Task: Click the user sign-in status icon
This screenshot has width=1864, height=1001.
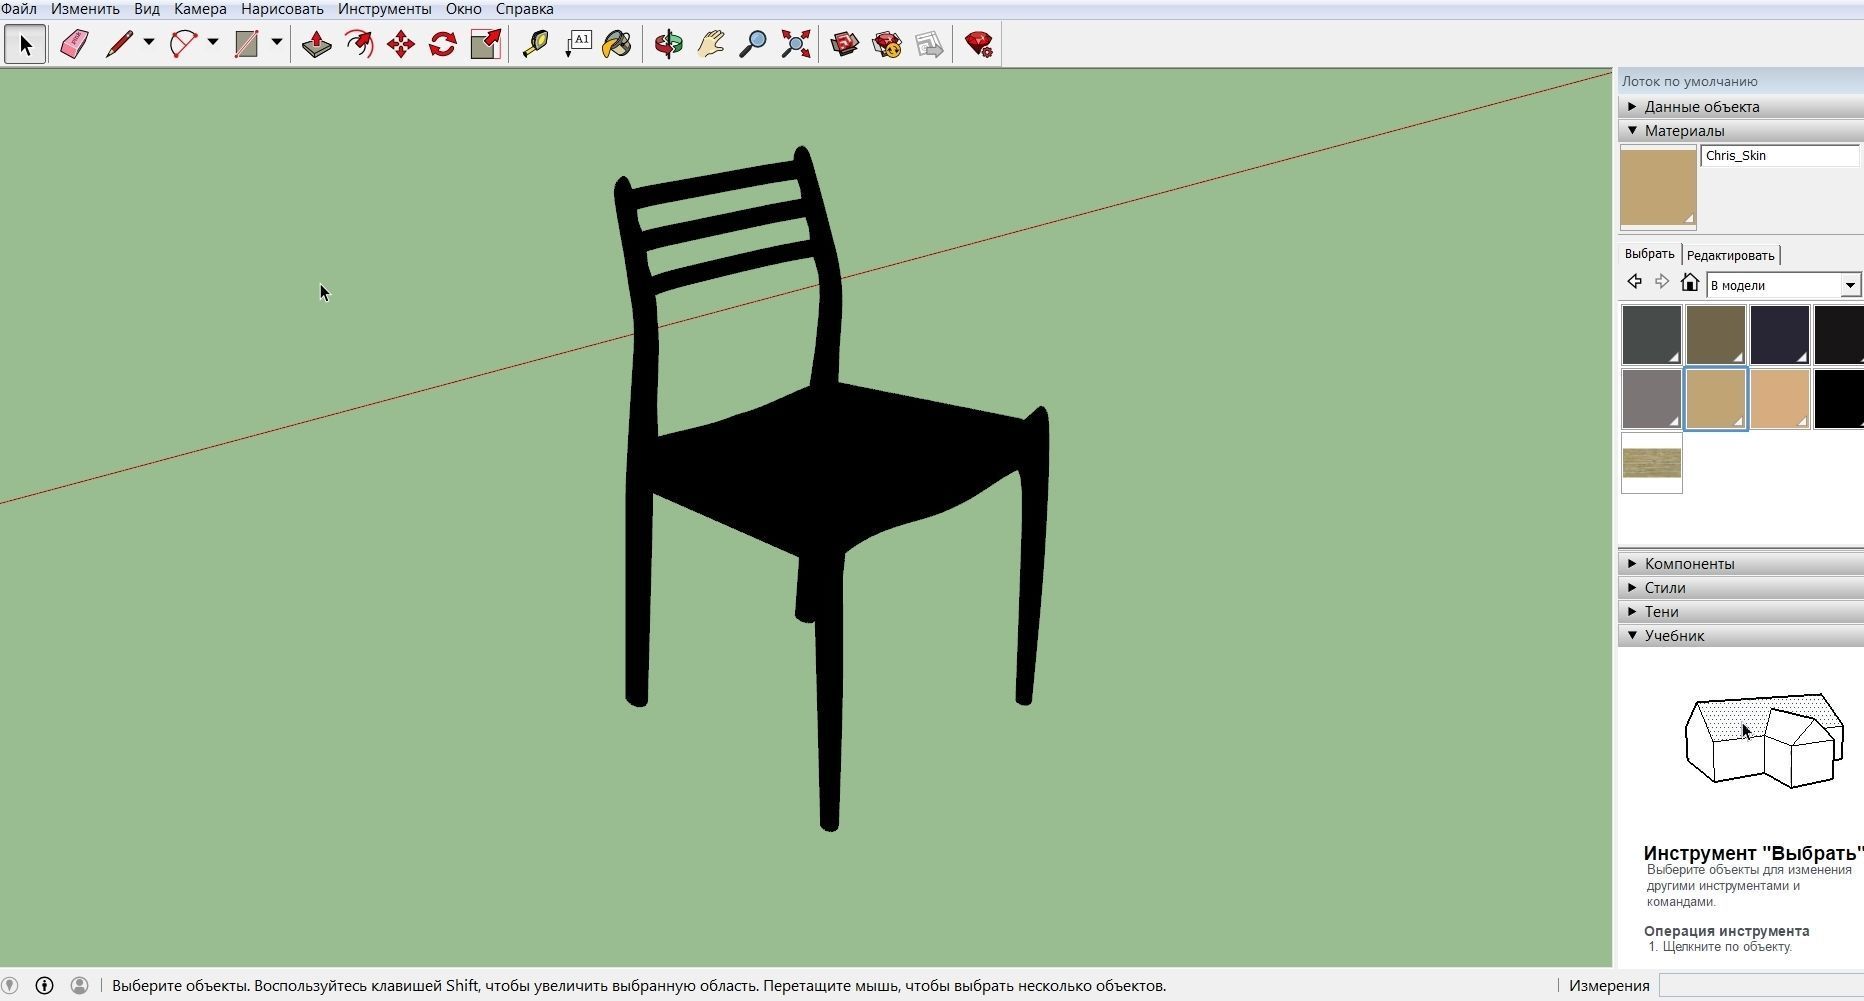Action: coord(79,986)
